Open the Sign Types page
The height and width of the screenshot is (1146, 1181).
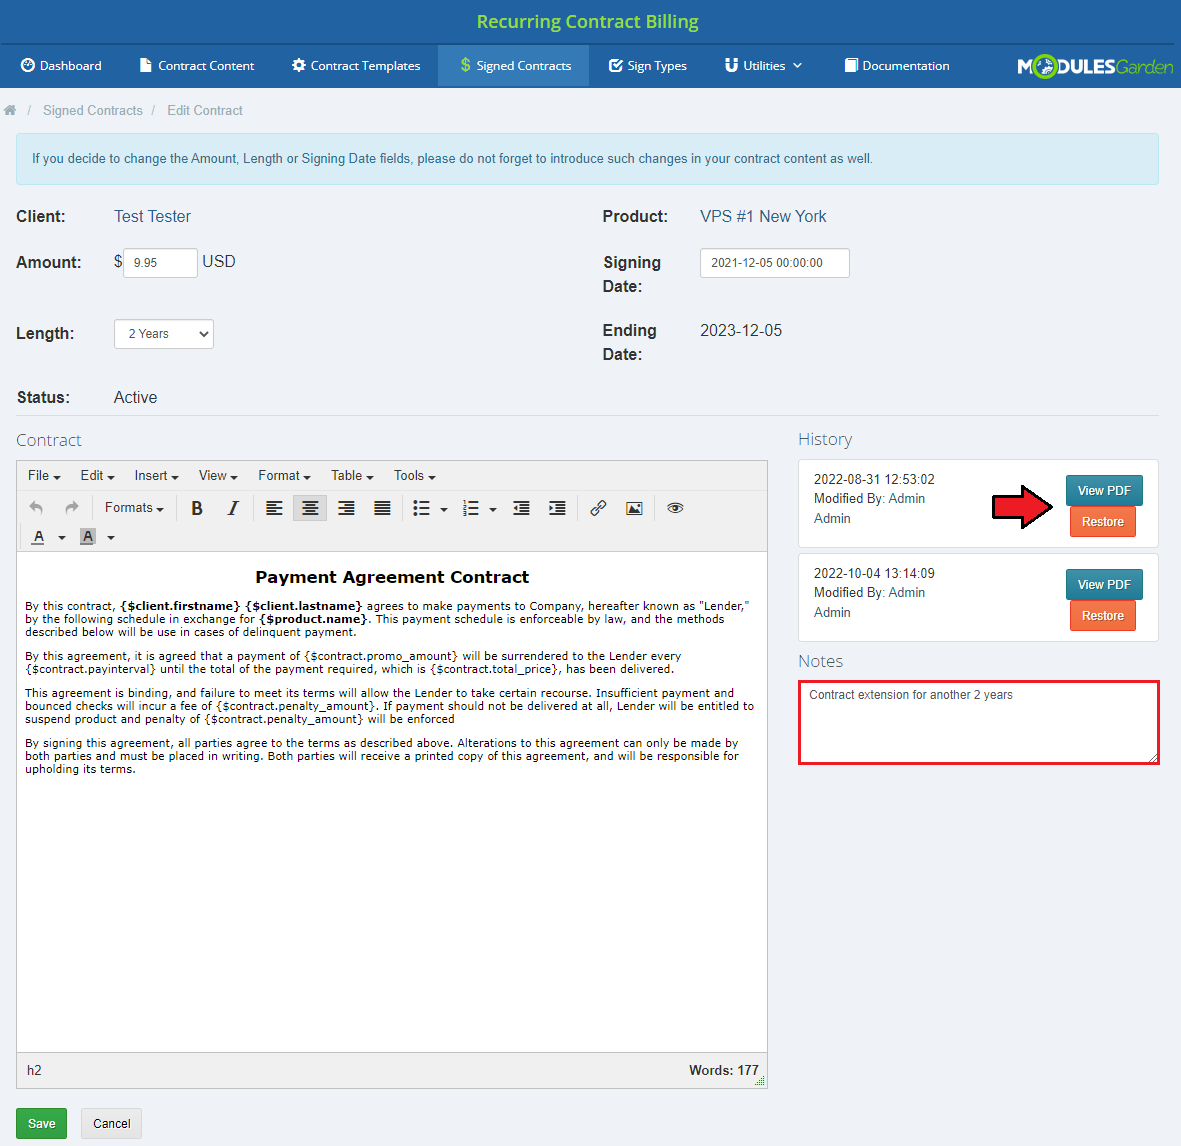pos(648,66)
